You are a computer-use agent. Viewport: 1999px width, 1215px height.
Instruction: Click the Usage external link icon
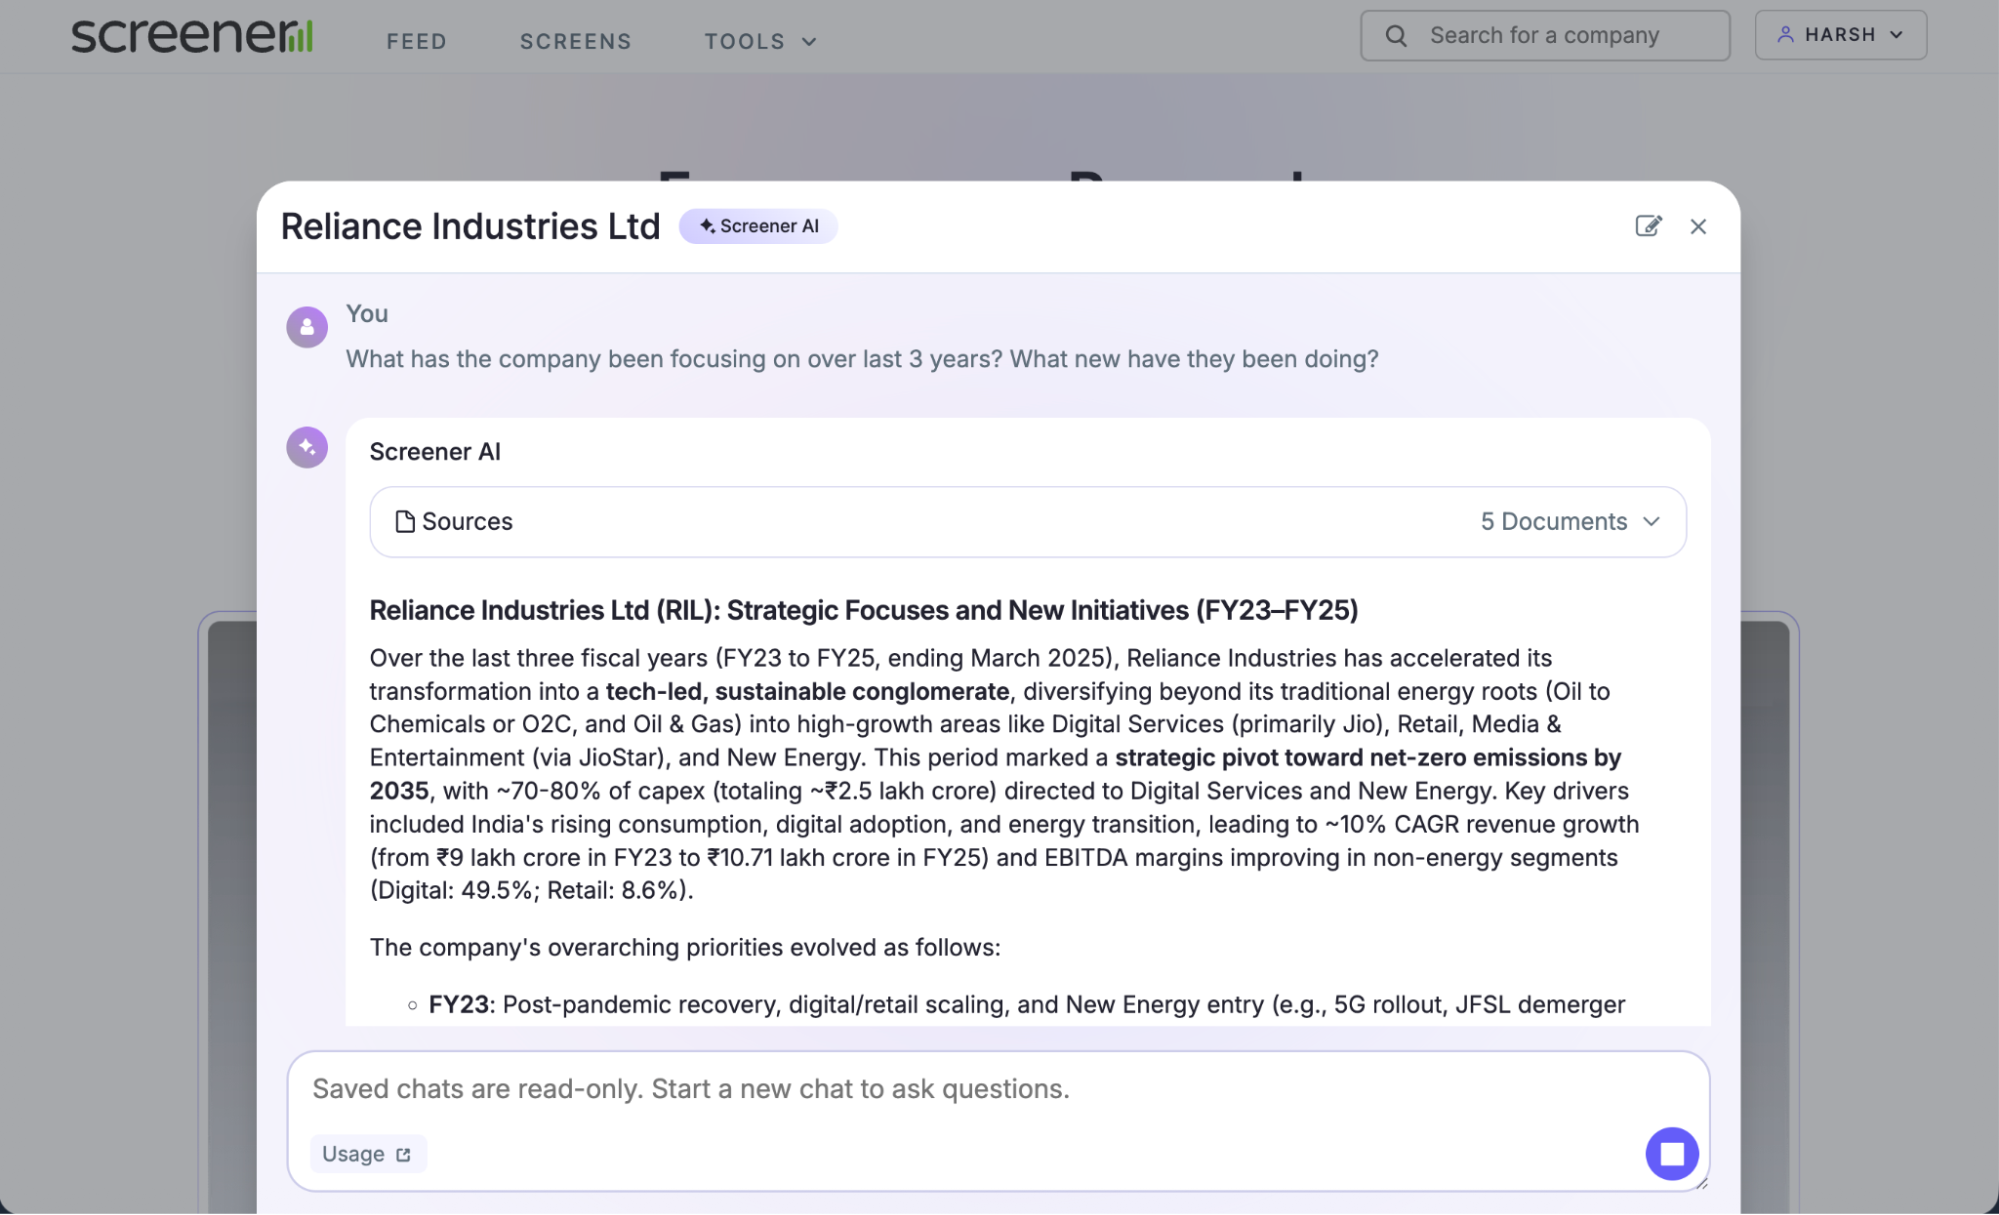[x=403, y=1155]
